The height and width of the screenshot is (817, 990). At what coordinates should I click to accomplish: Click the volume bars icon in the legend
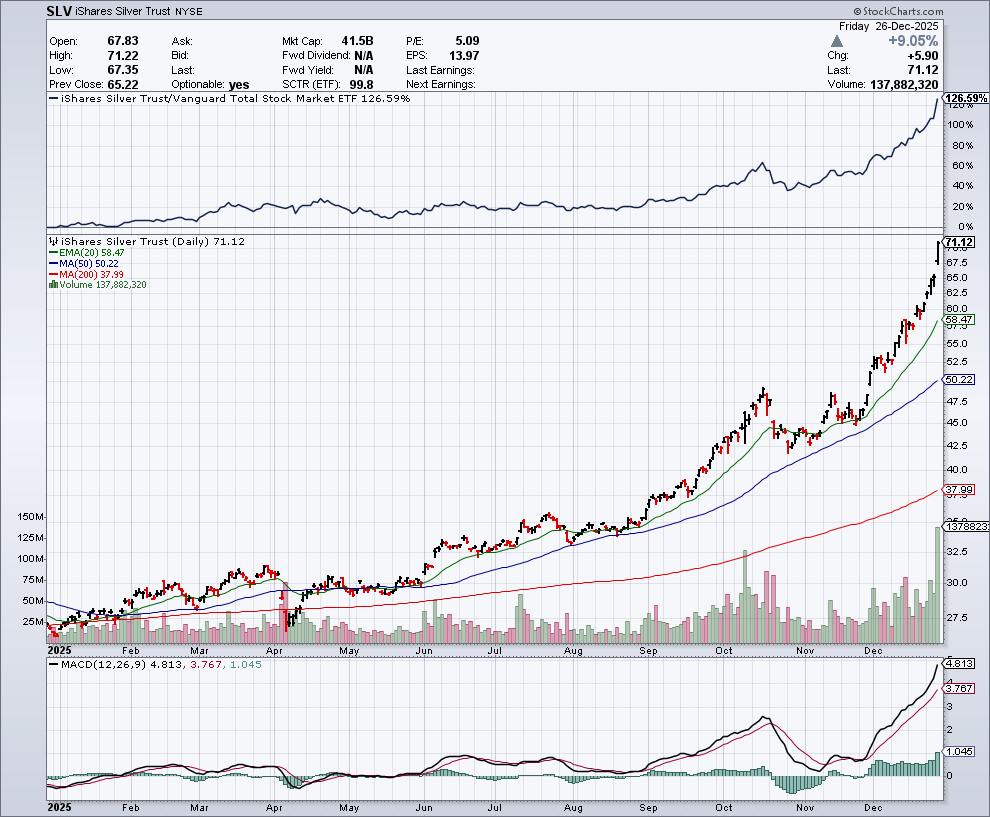(x=53, y=285)
